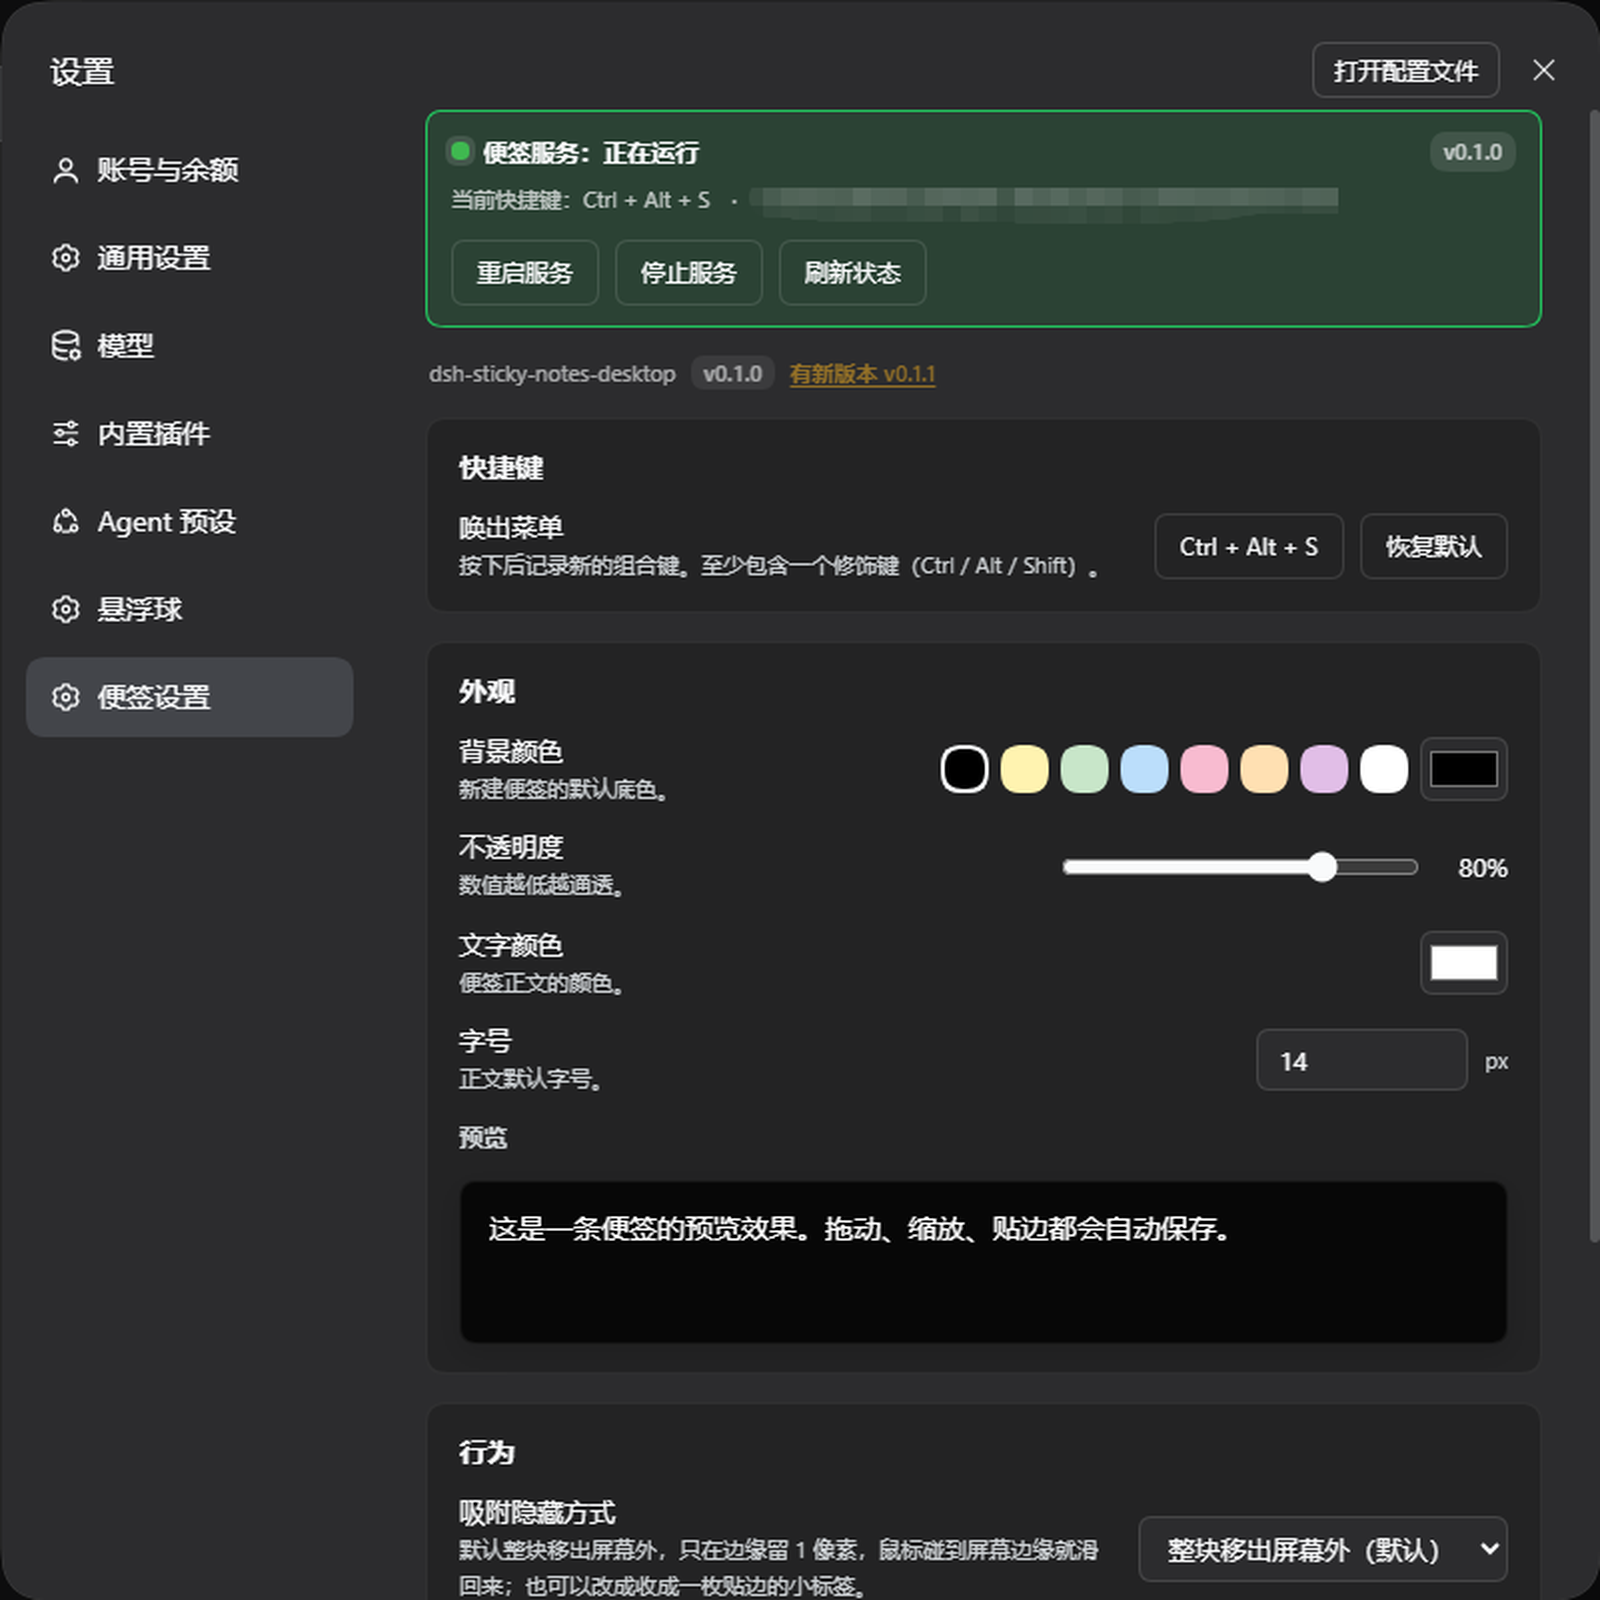
Task: Click the v0.1.0 badge in the service banner
Action: point(1472,152)
